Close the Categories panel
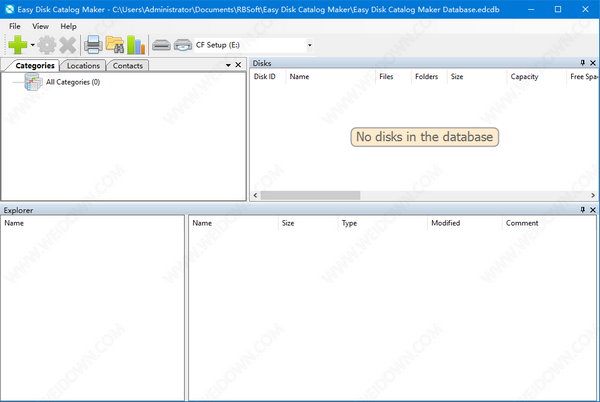This screenshot has width=600, height=402. 238,65
